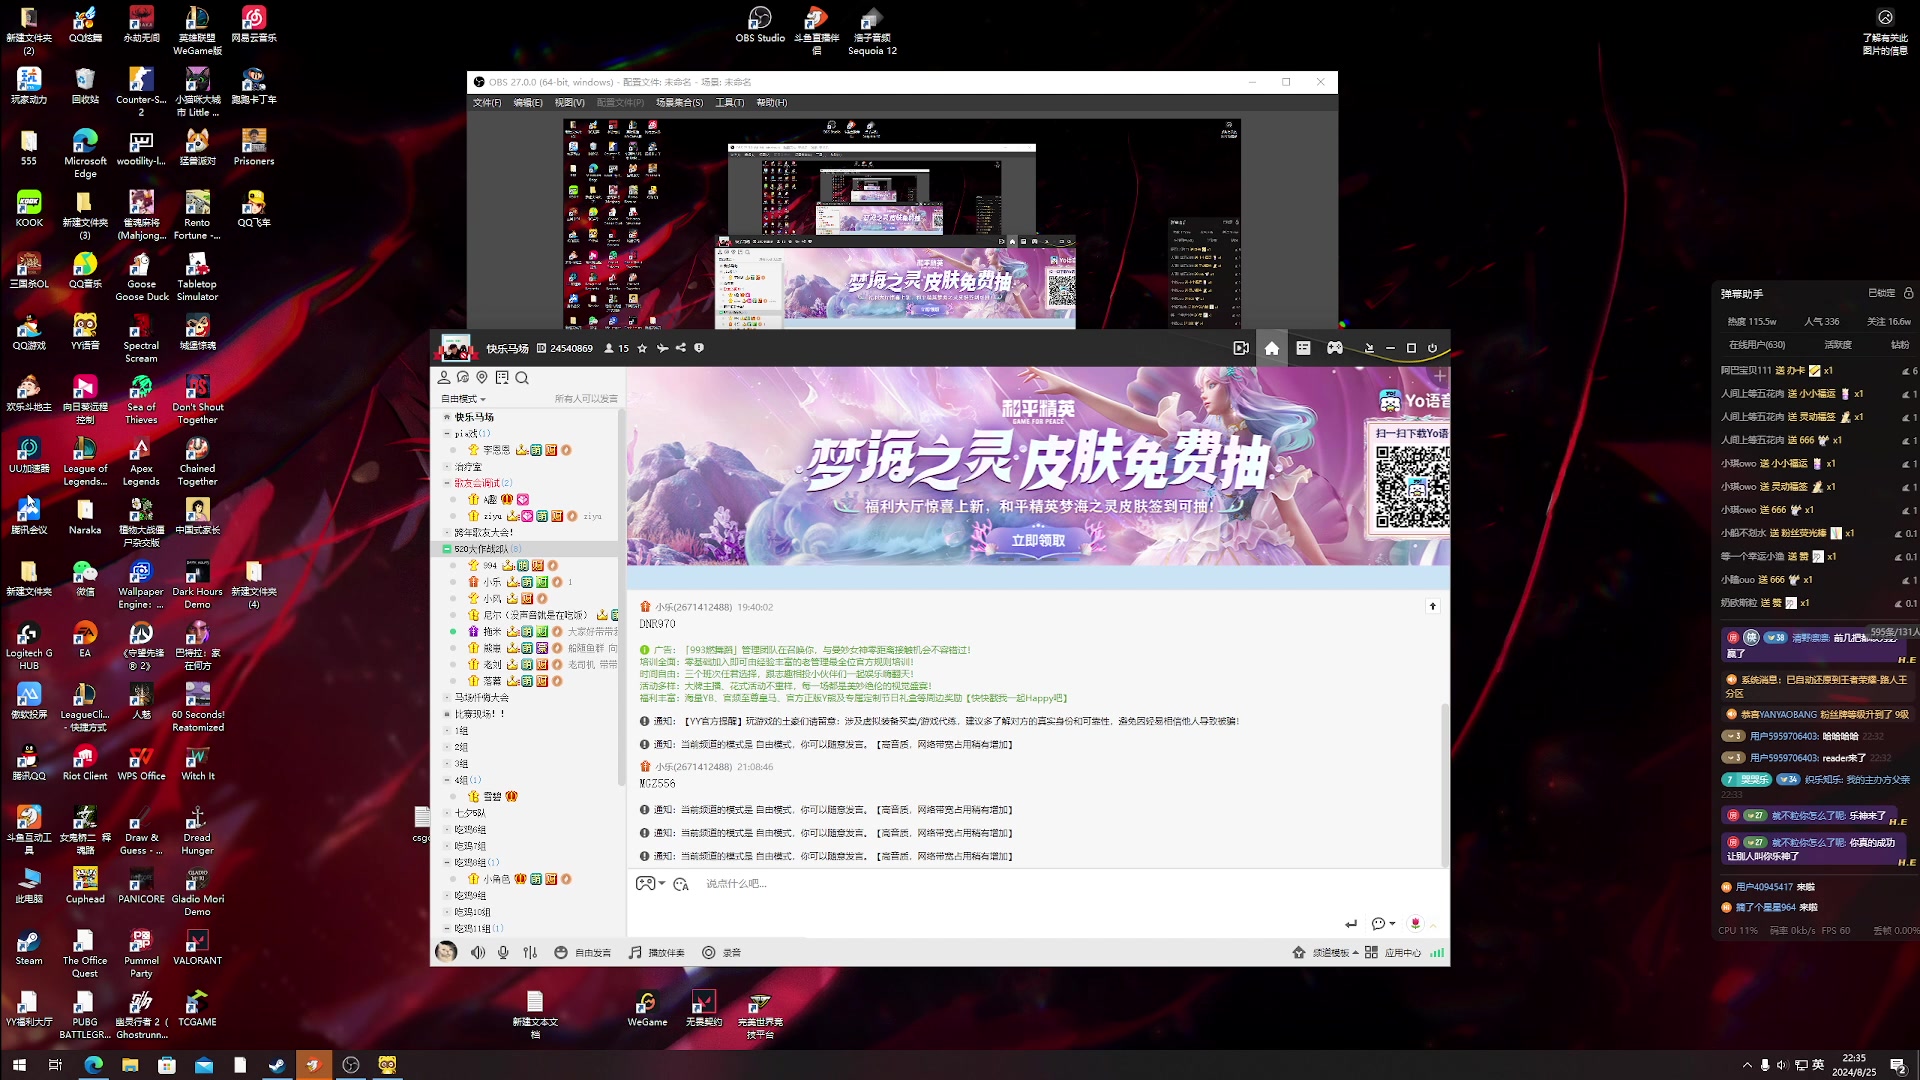This screenshot has height=1080, width=1920.
Task: Toggle 已锁定 lock in 弹幕助手 panel
Action: click(1882, 293)
